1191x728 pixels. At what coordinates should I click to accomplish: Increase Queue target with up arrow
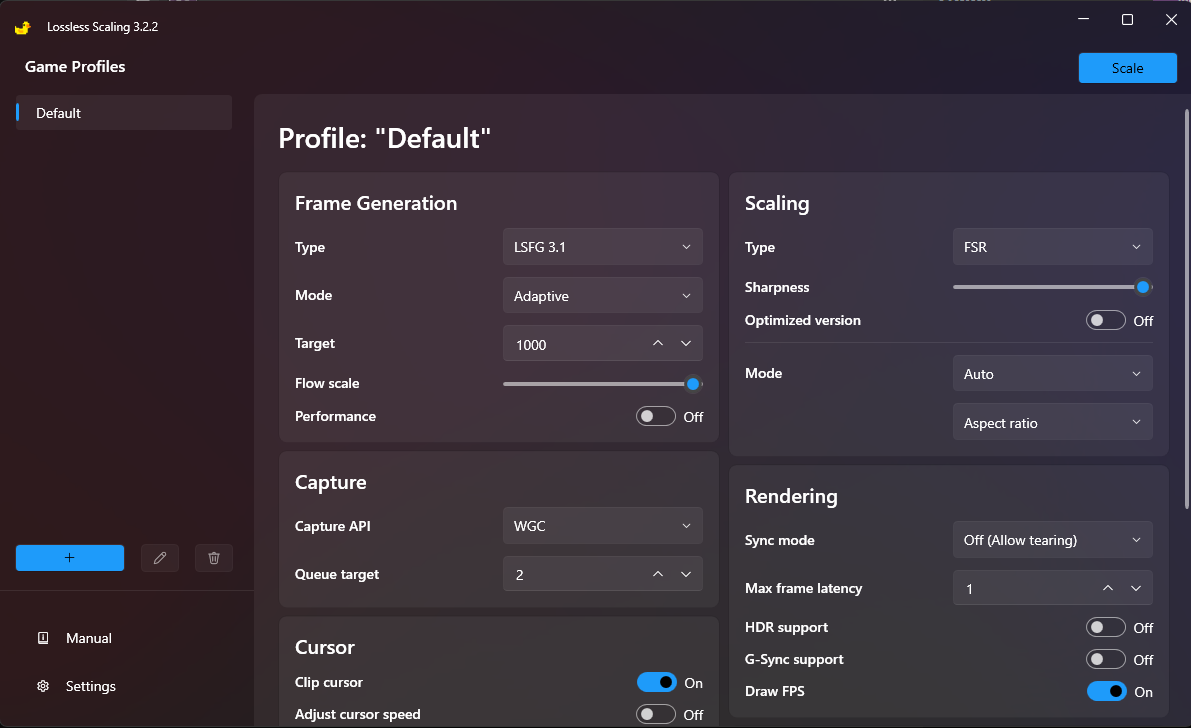658,574
